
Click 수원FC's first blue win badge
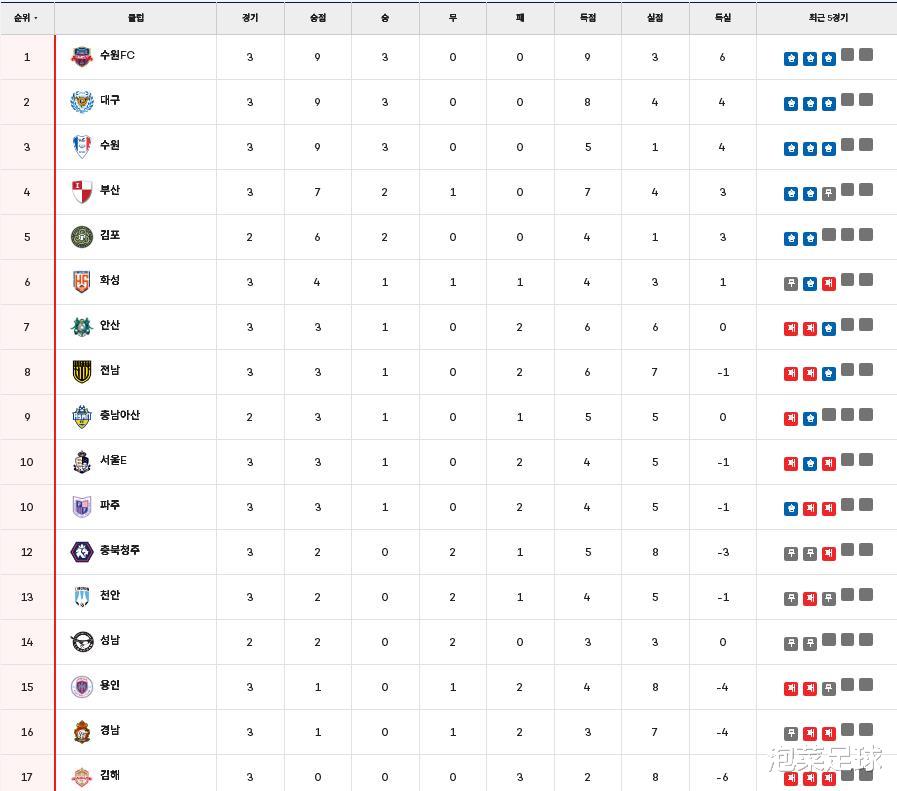(x=791, y=59)
